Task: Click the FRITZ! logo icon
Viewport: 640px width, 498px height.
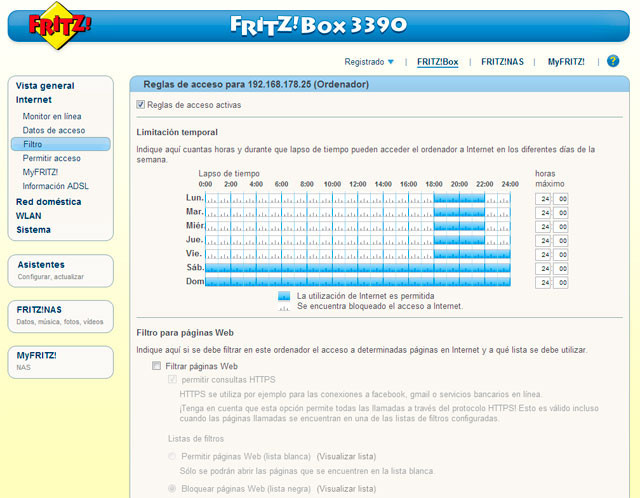Action: 60,26
